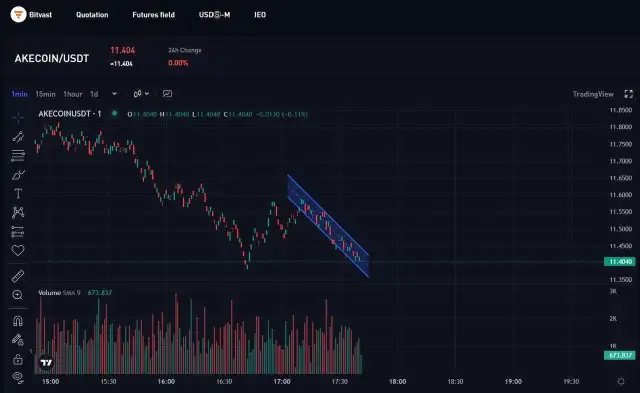640x393 pixels.
Task: Activate the zoom in tool
Action: coord(18,295)
